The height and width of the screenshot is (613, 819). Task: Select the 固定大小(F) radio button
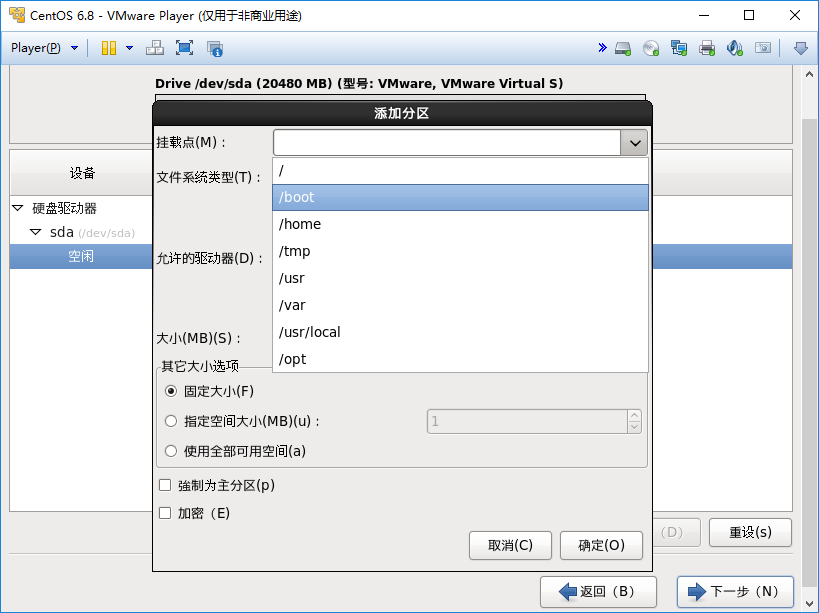(171, 391)
